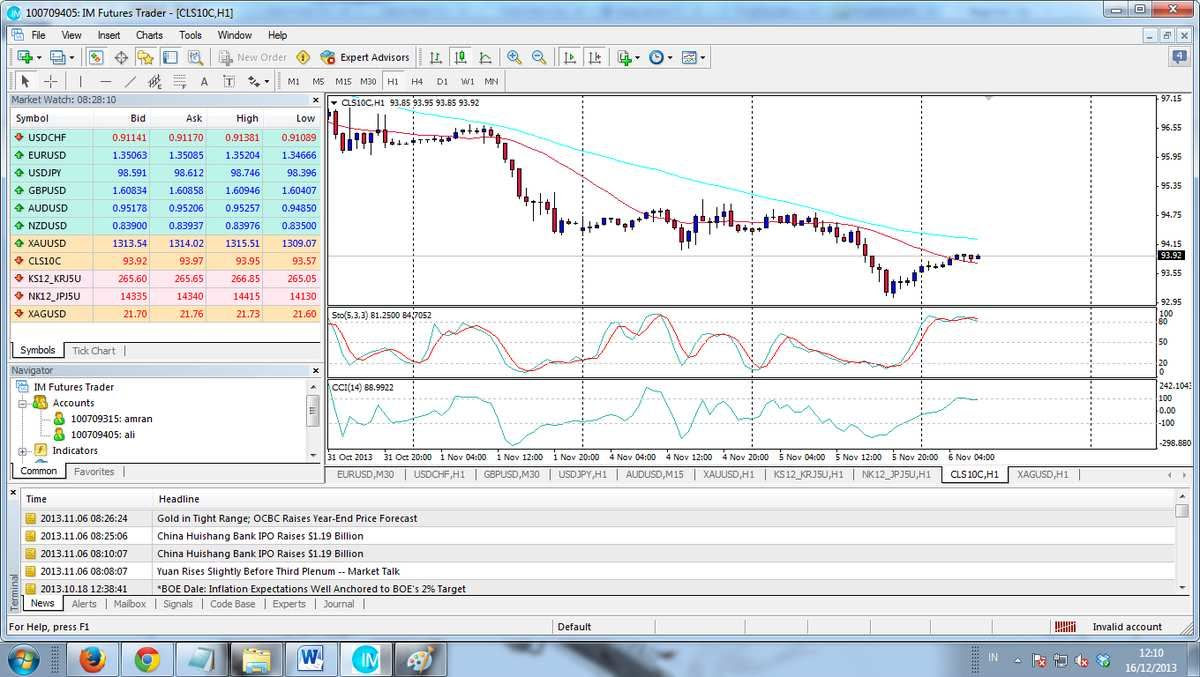Toggle the Navigator panel from the toolbar
1200x677 pixels.
(145, 57)
